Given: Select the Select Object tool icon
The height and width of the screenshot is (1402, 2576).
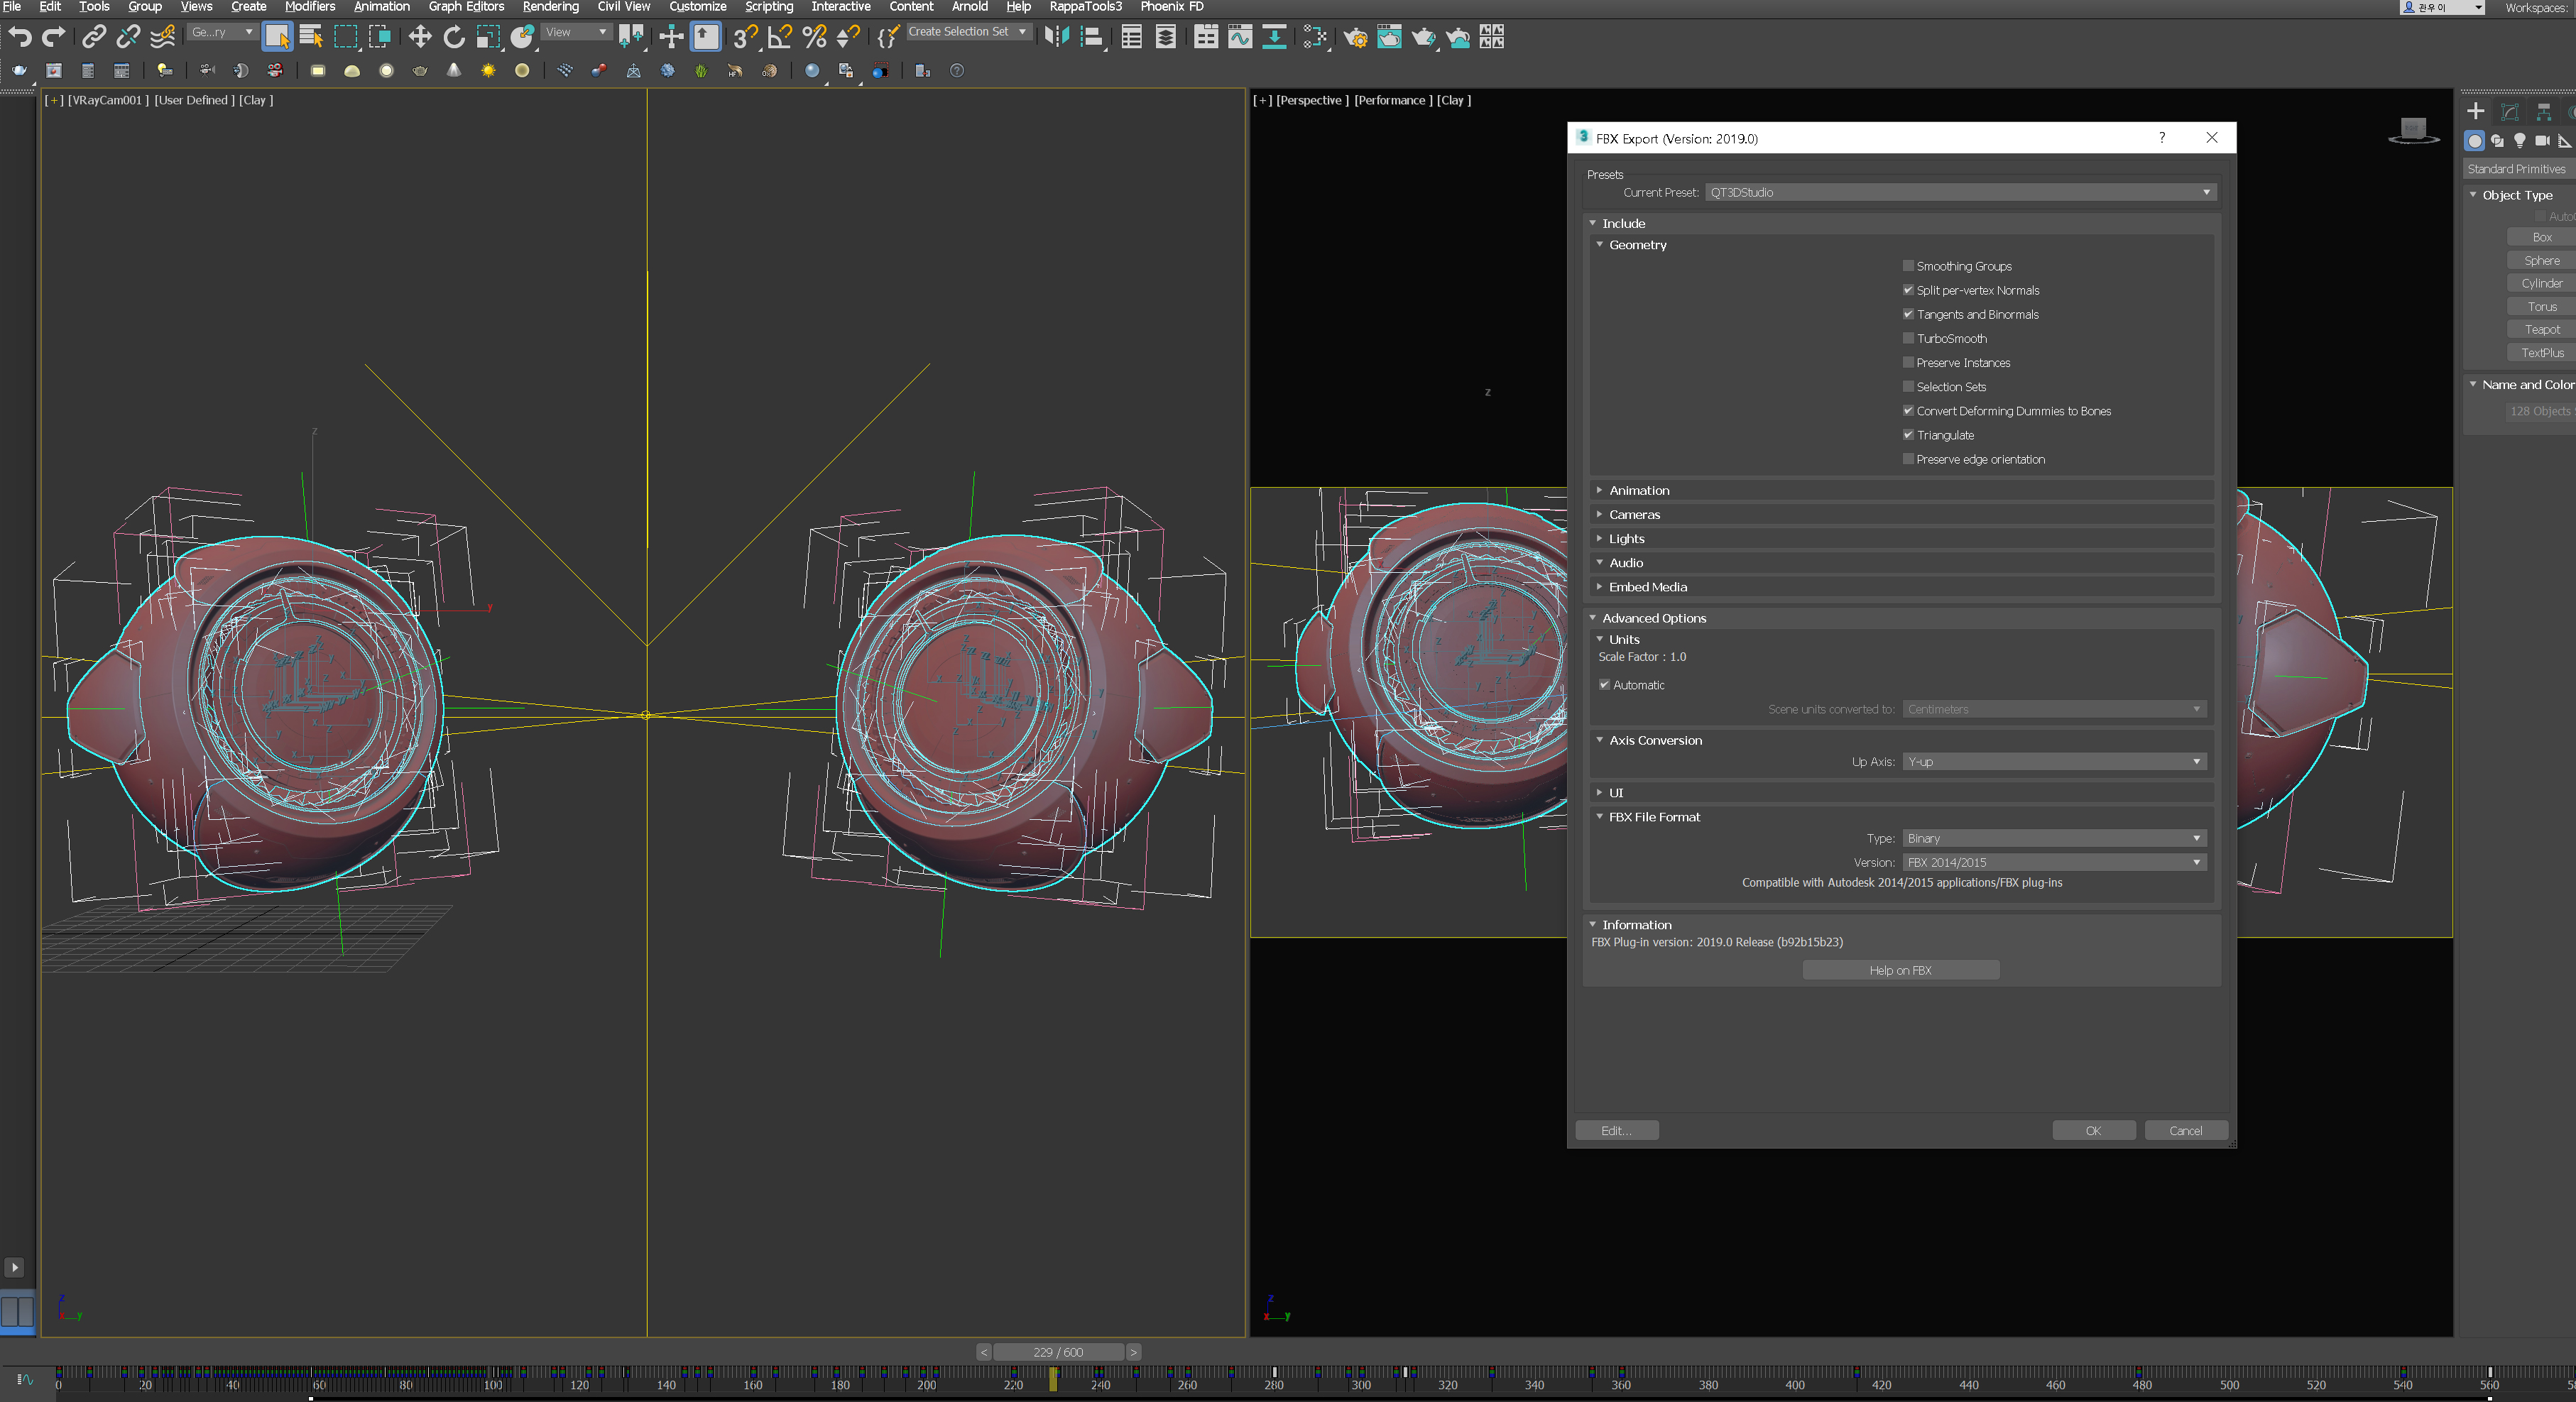Looking at the screenshot, I should point(281,38).
